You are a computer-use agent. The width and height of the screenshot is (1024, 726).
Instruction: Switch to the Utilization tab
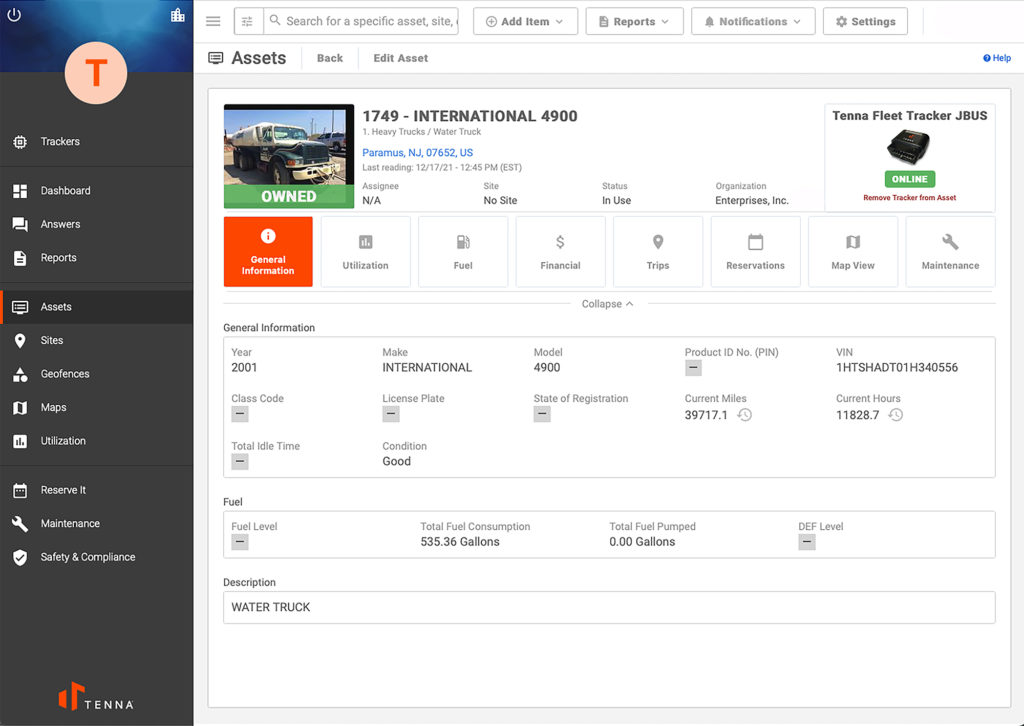click(x=365, y=252)
